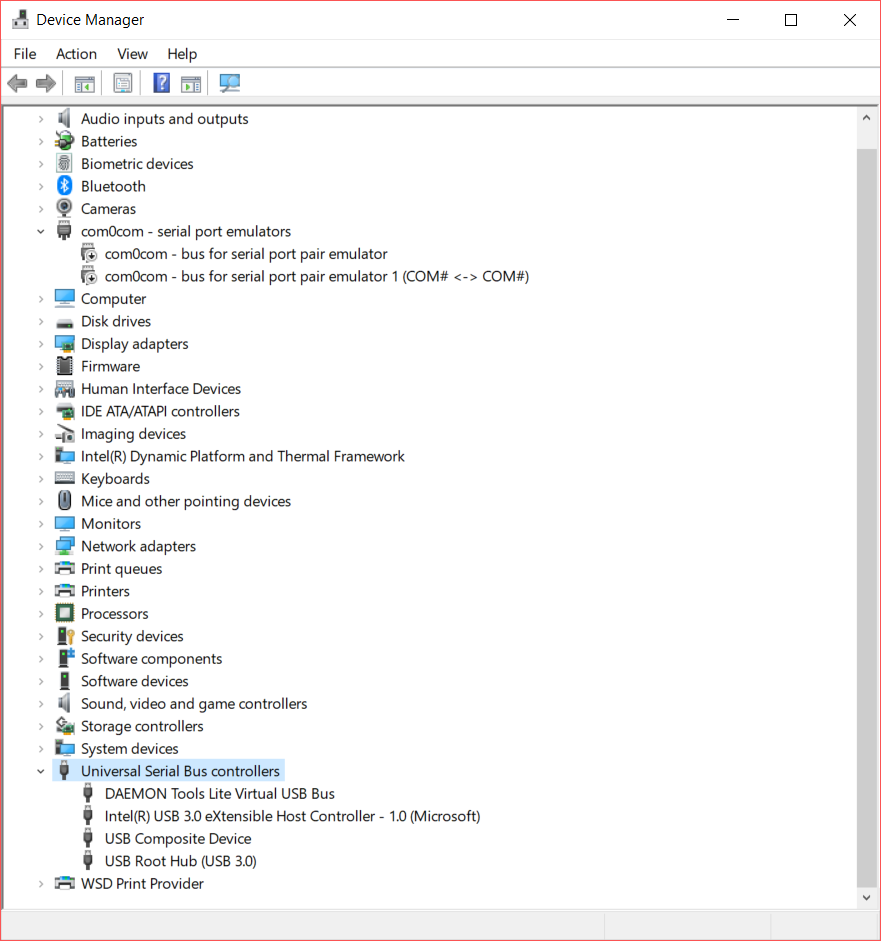
Task: Click the Disk drives icon
Action: point(64,323)
